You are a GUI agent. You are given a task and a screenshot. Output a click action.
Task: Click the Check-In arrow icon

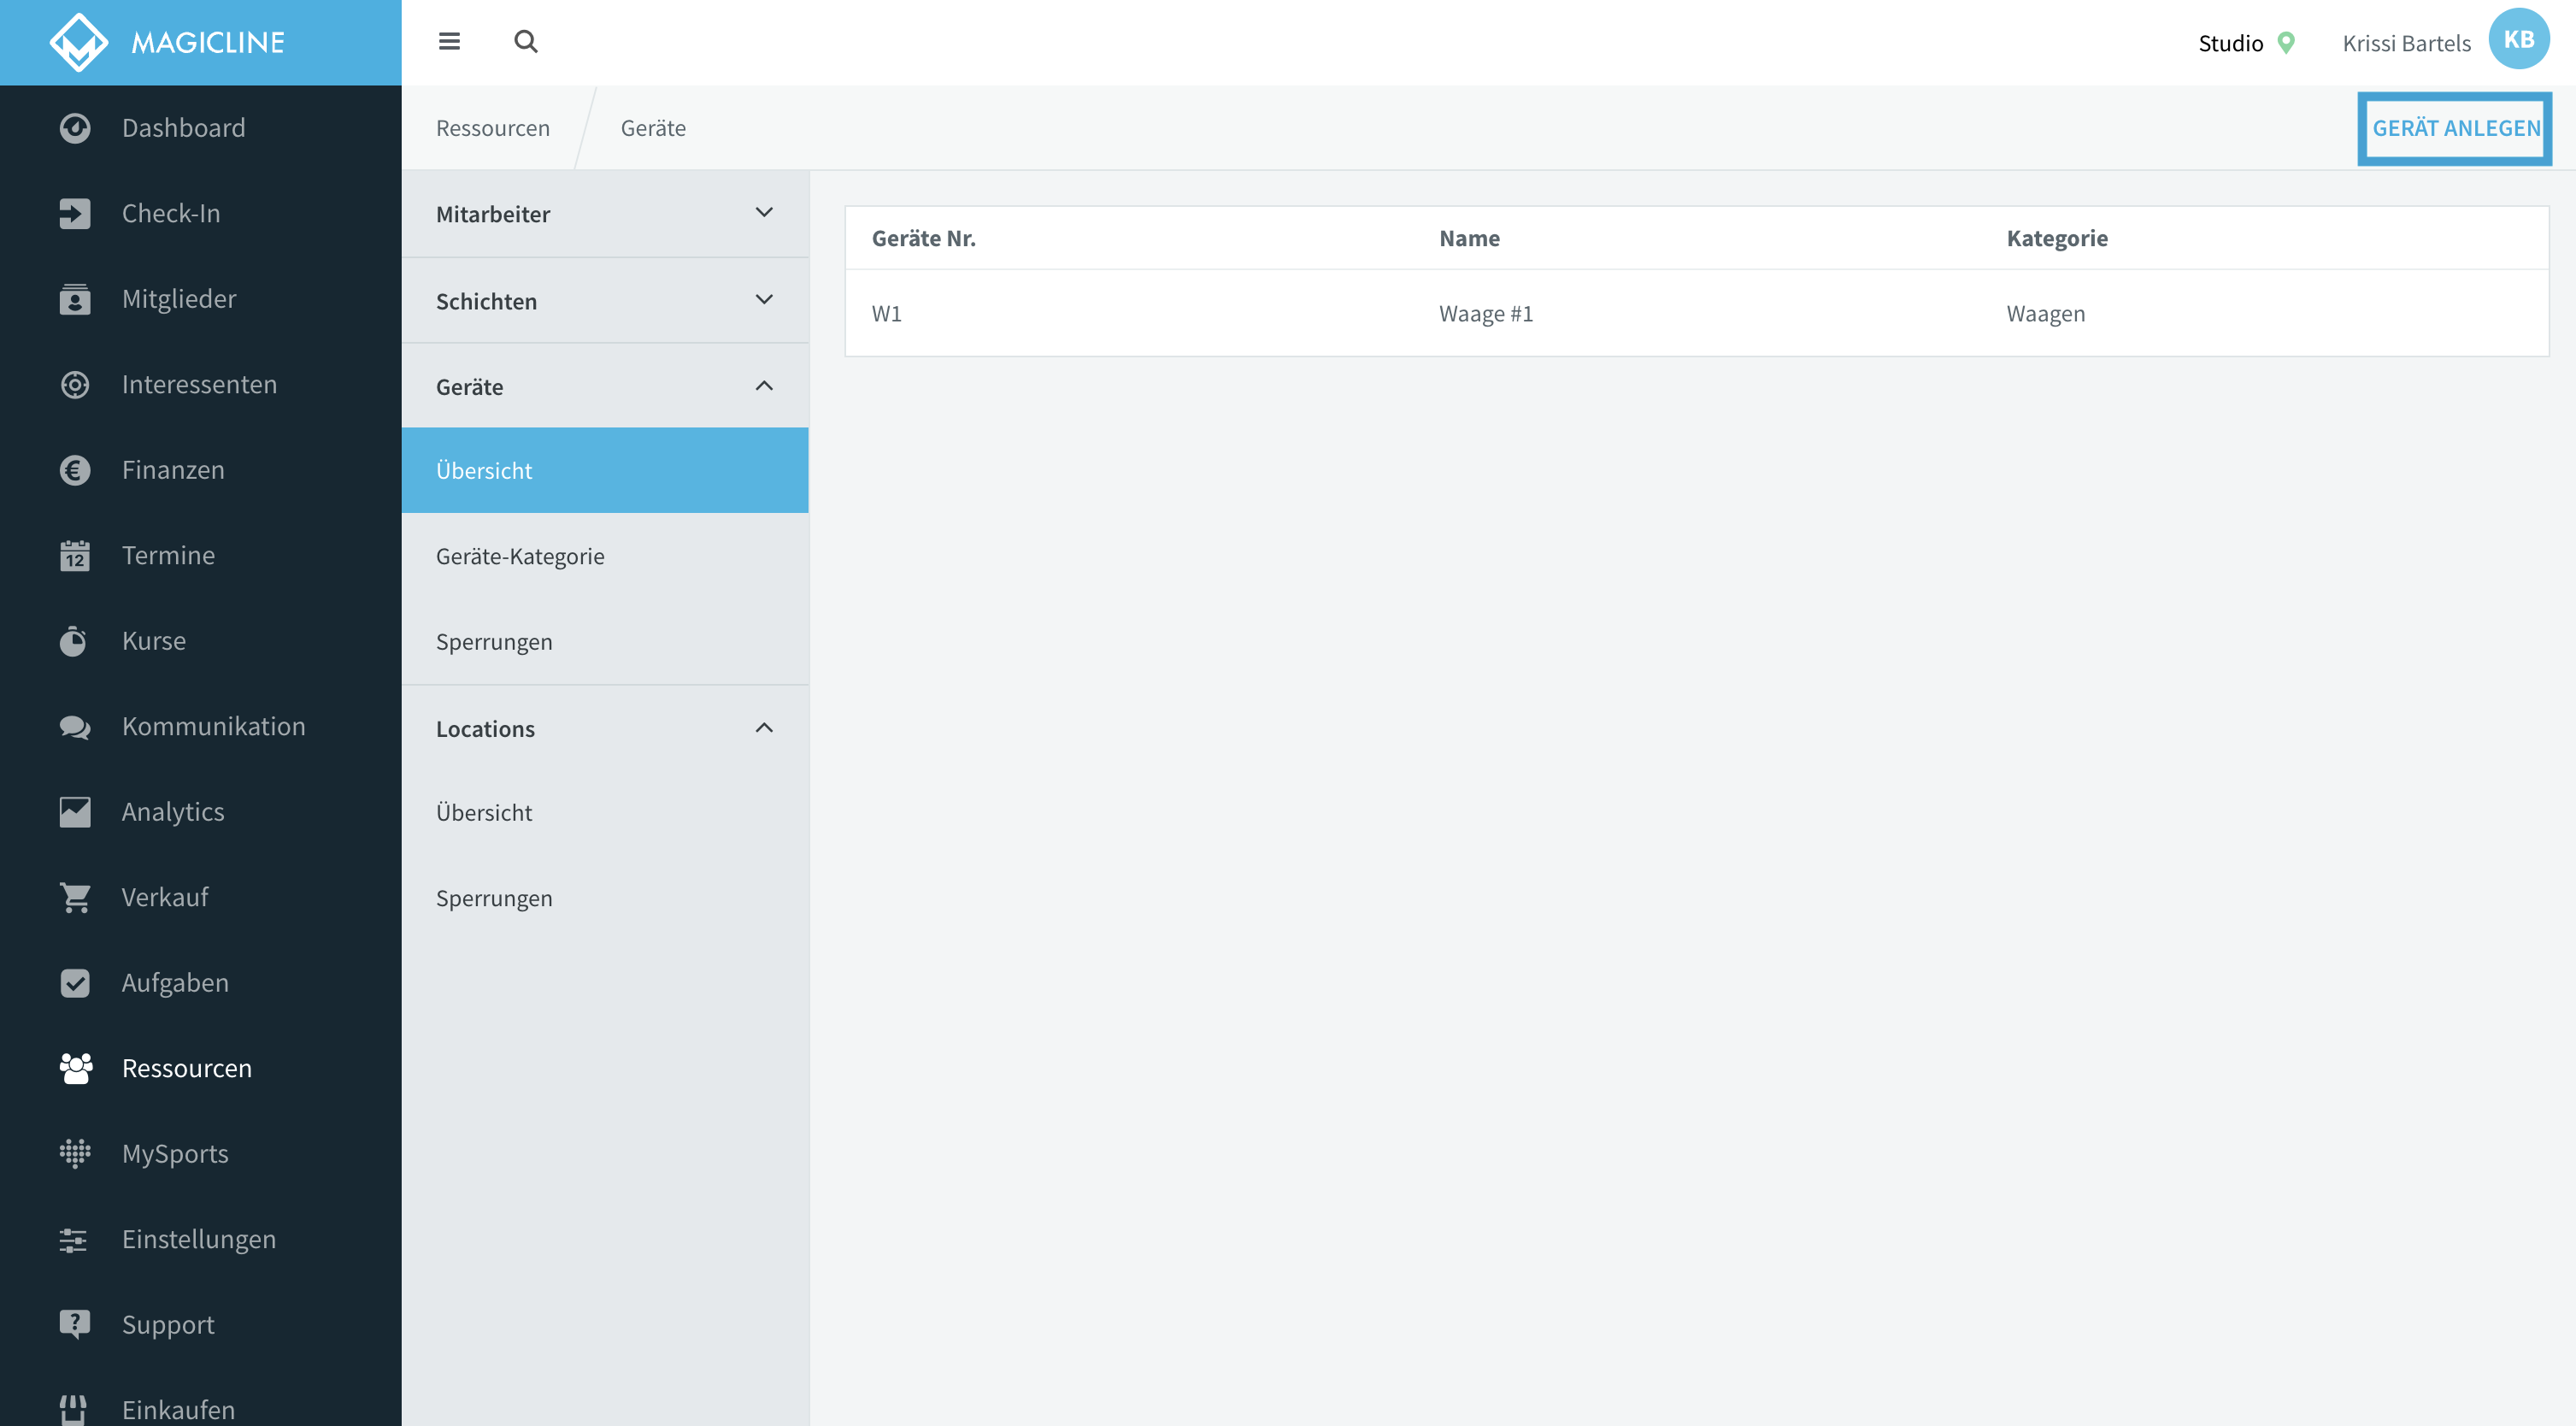point(75,213)
